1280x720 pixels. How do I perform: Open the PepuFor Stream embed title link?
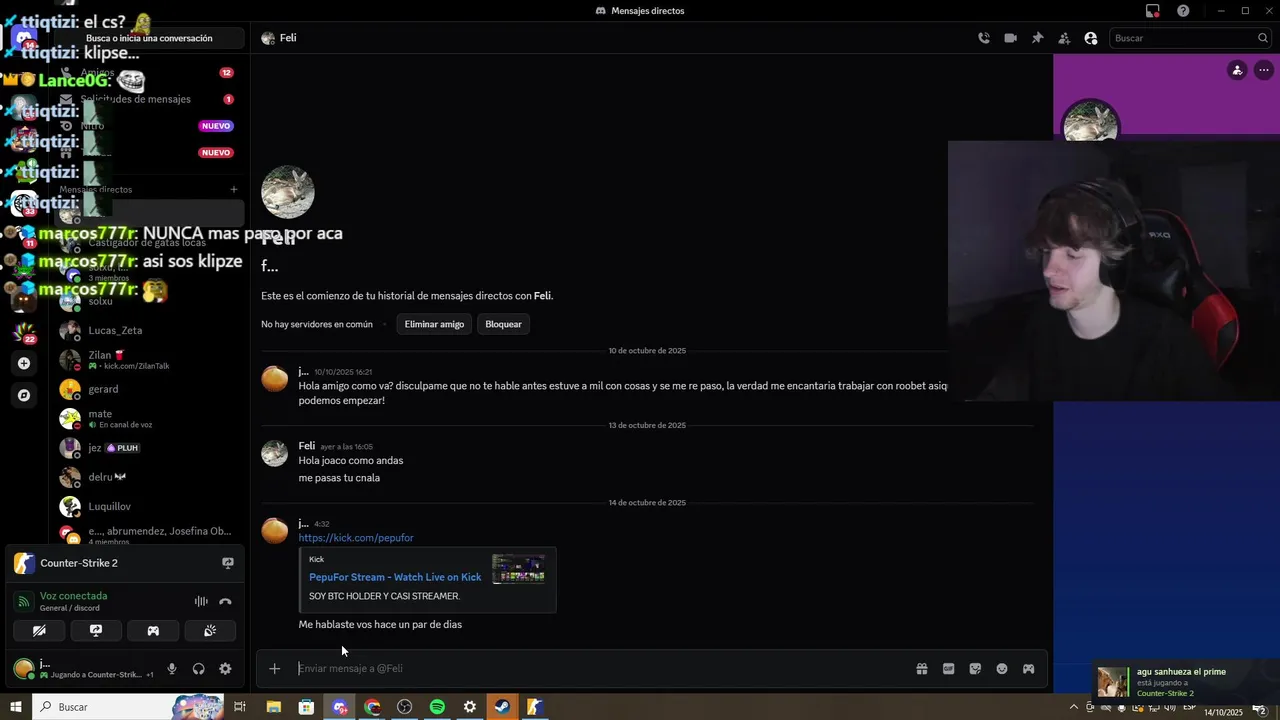point(395,577)
